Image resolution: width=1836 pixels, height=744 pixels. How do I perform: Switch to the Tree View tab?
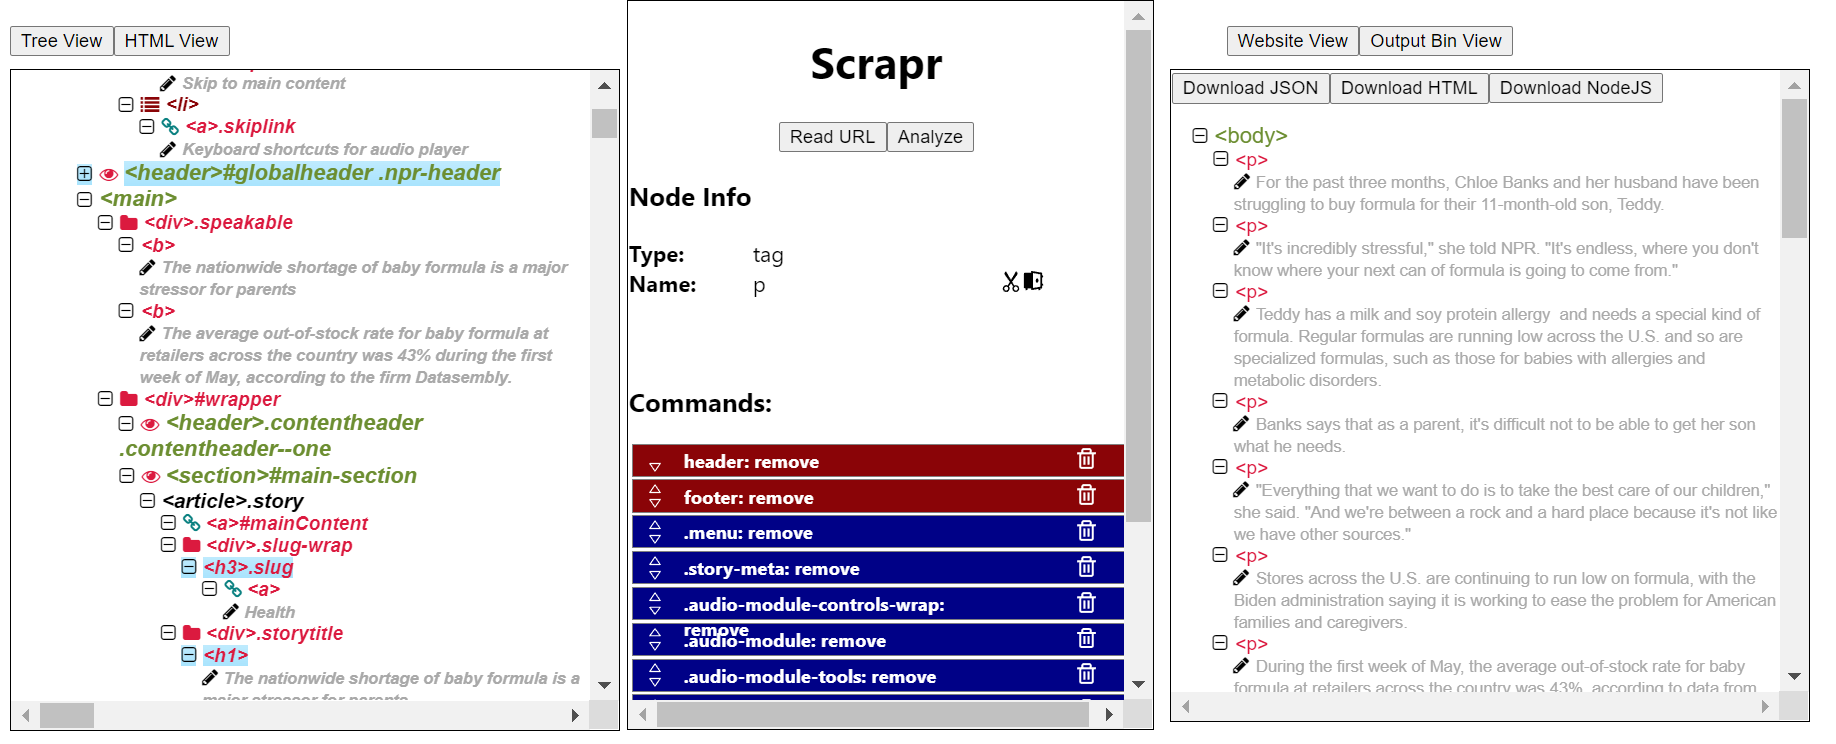coord(62,41)
